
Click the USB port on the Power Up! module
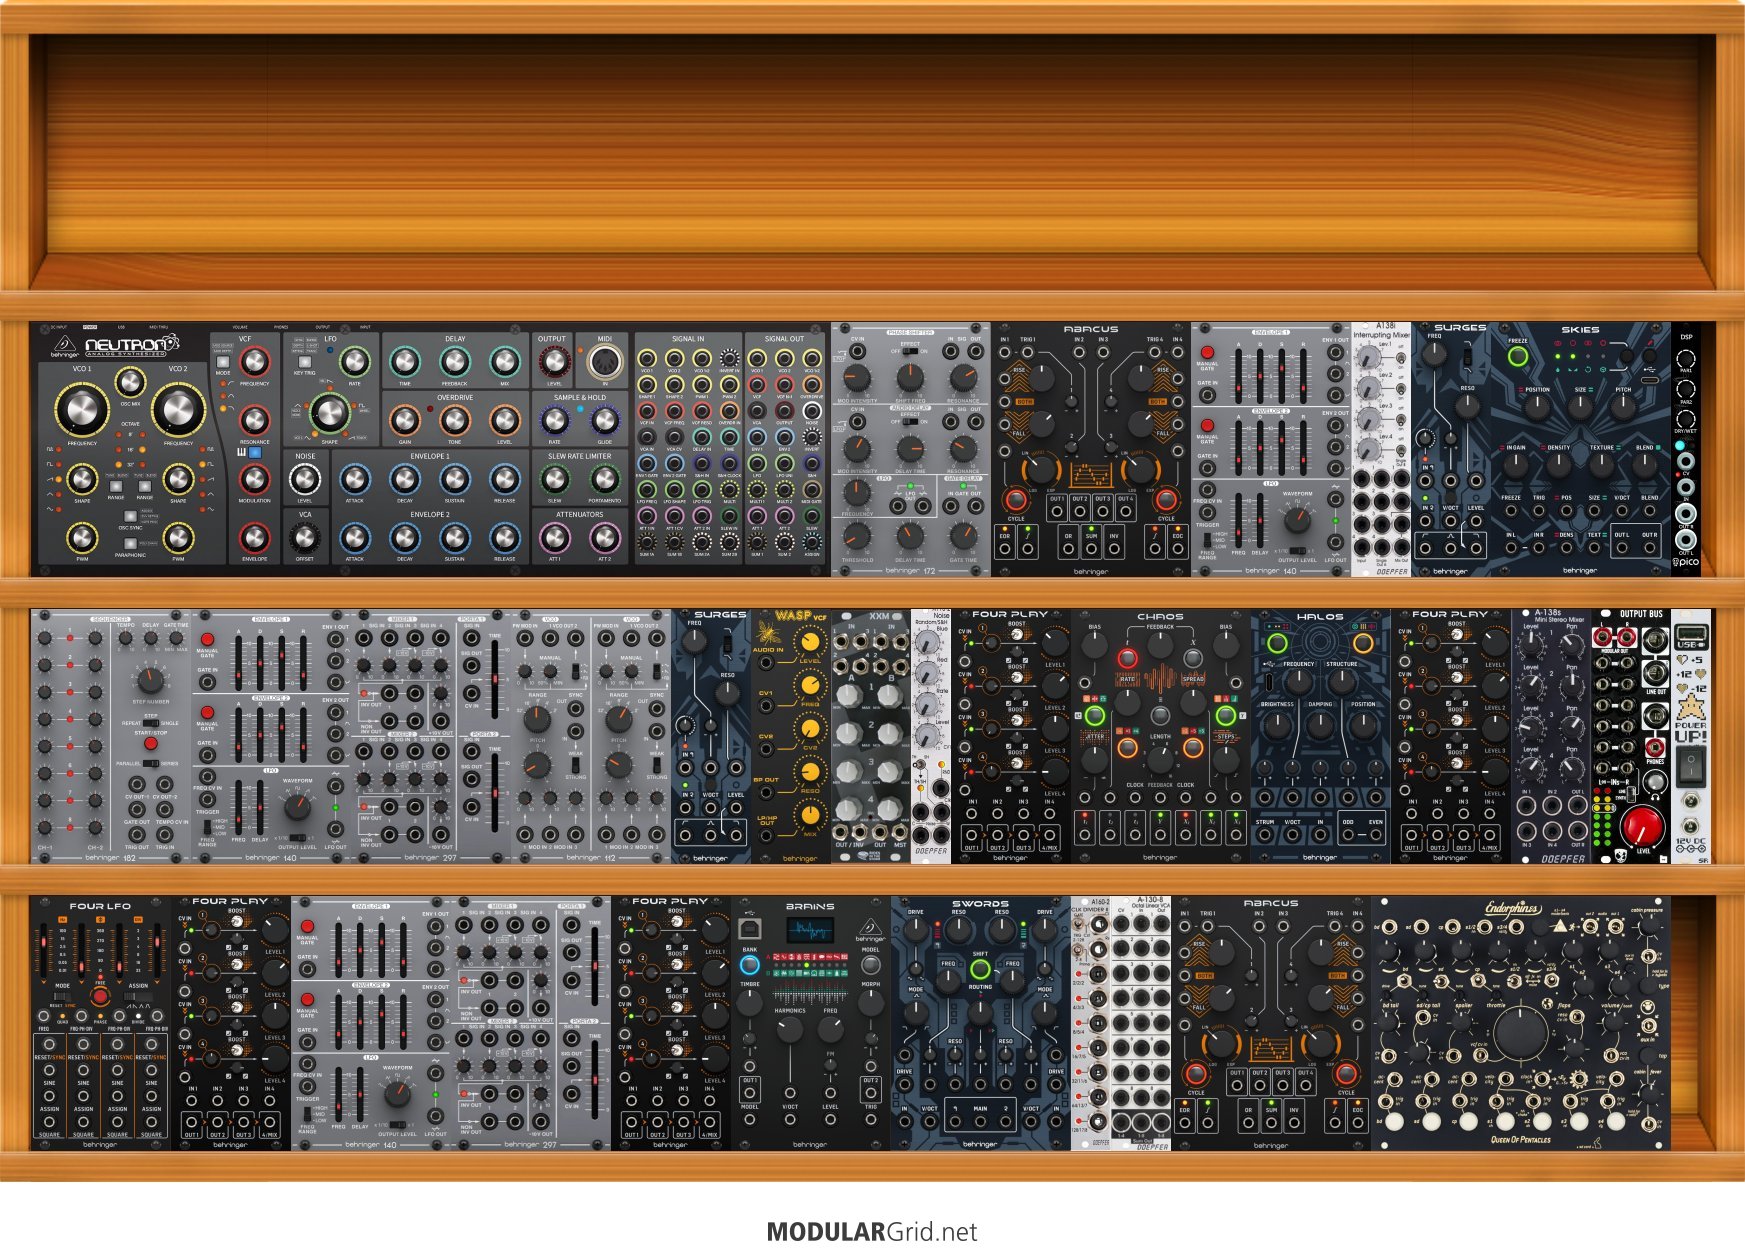tap(1690, 633)
